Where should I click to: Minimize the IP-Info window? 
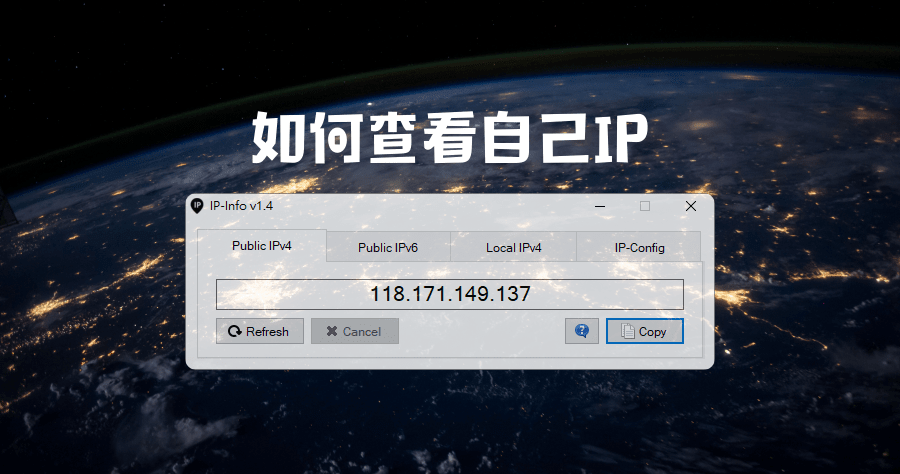[600, 206]
